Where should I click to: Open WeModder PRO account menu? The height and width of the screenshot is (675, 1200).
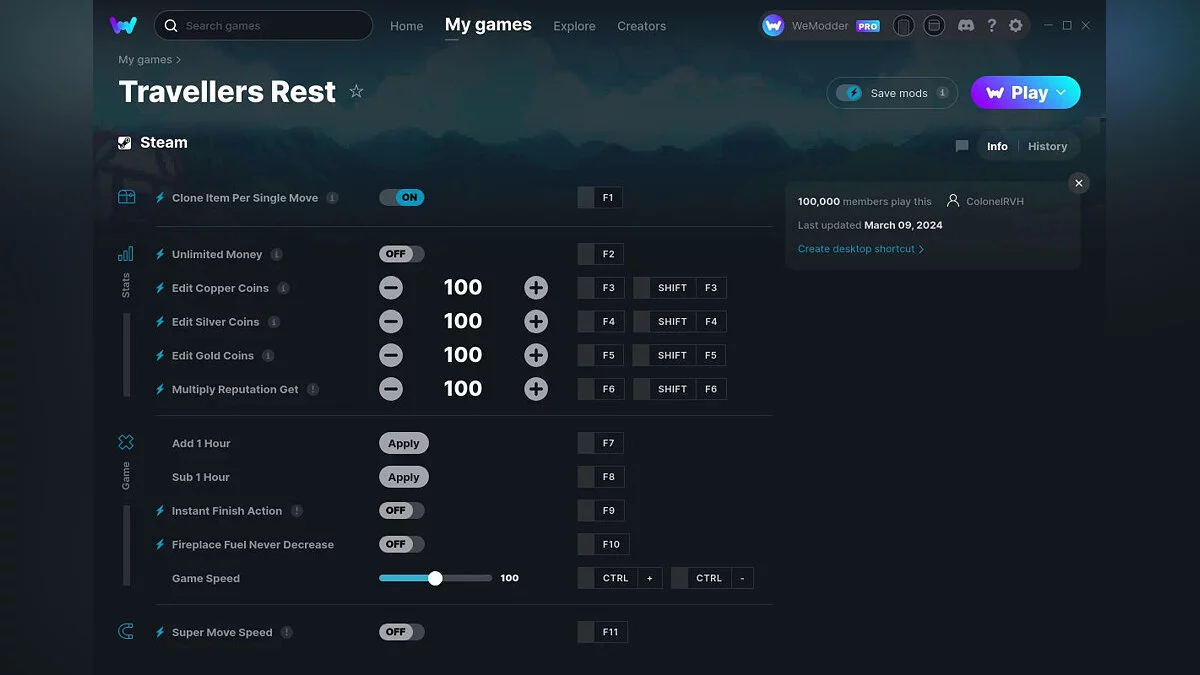point(821,26)
